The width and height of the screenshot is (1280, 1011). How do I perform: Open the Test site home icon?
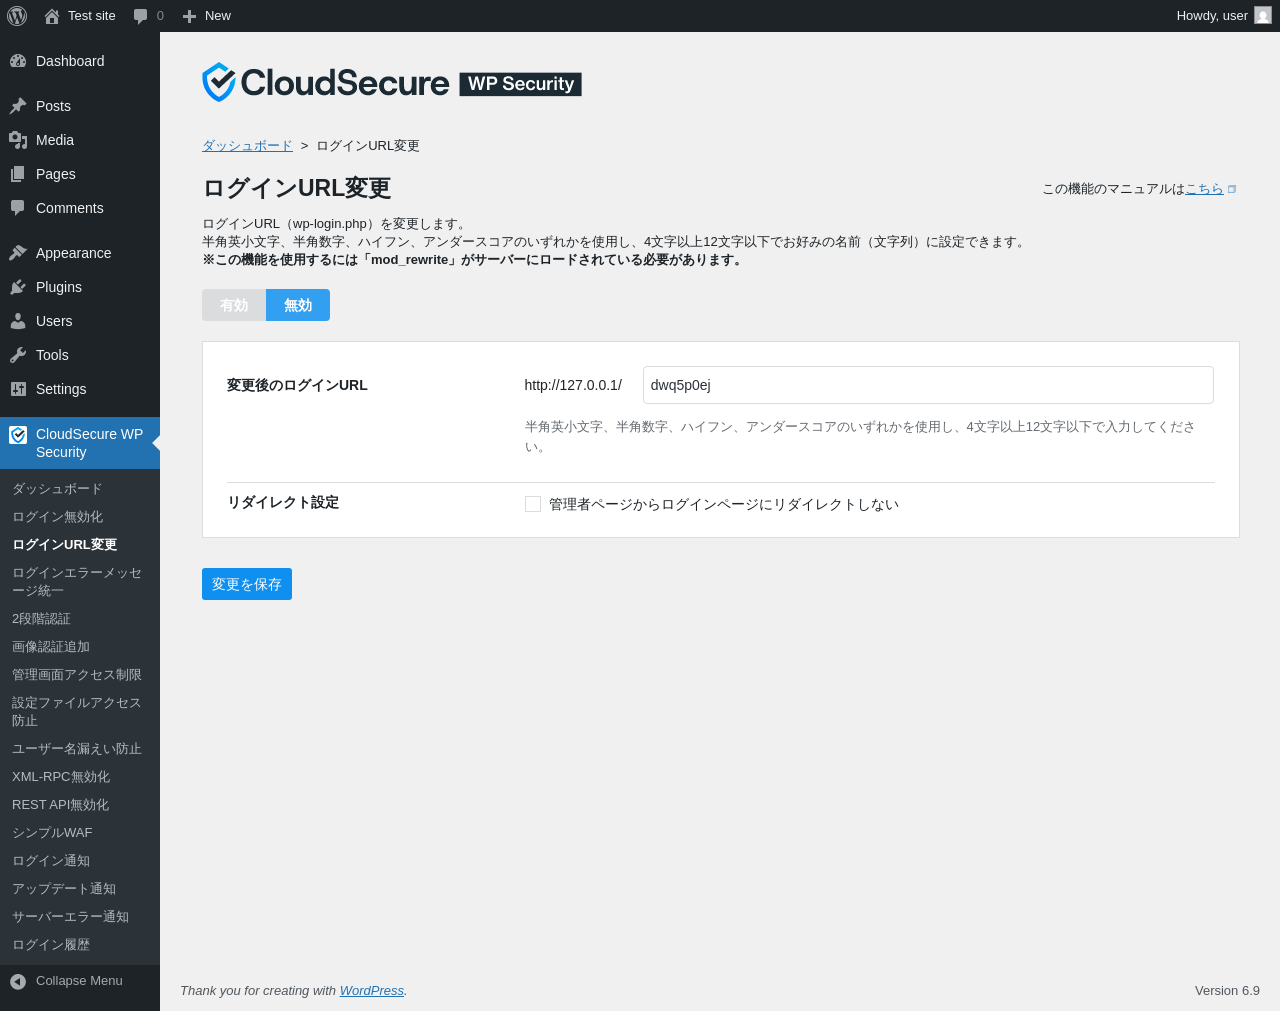[x=52, y=16]
